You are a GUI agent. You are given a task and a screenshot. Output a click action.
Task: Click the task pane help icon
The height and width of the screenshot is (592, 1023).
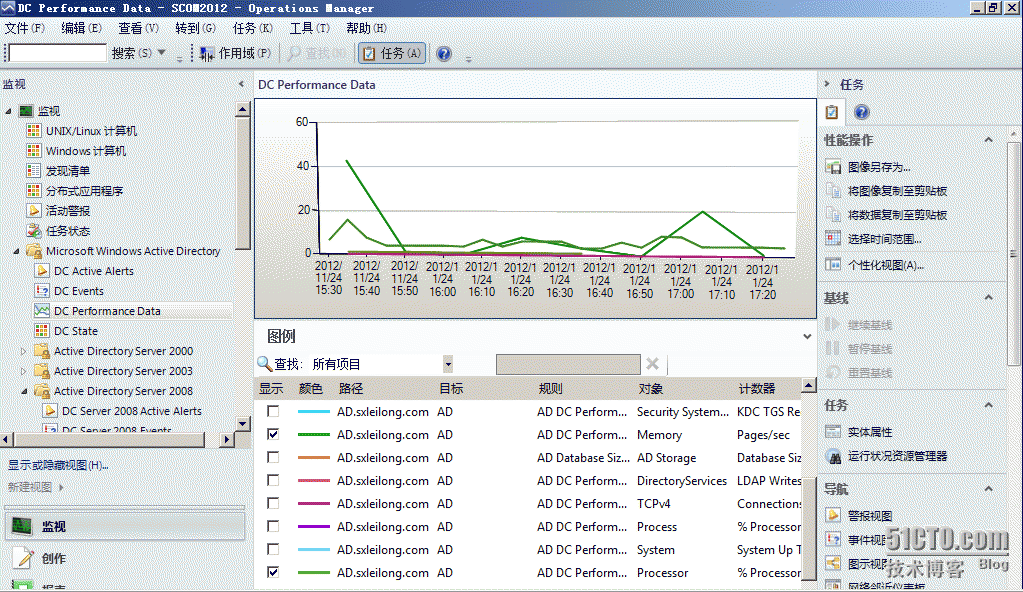pyautogui.click(x=862, y=112)
